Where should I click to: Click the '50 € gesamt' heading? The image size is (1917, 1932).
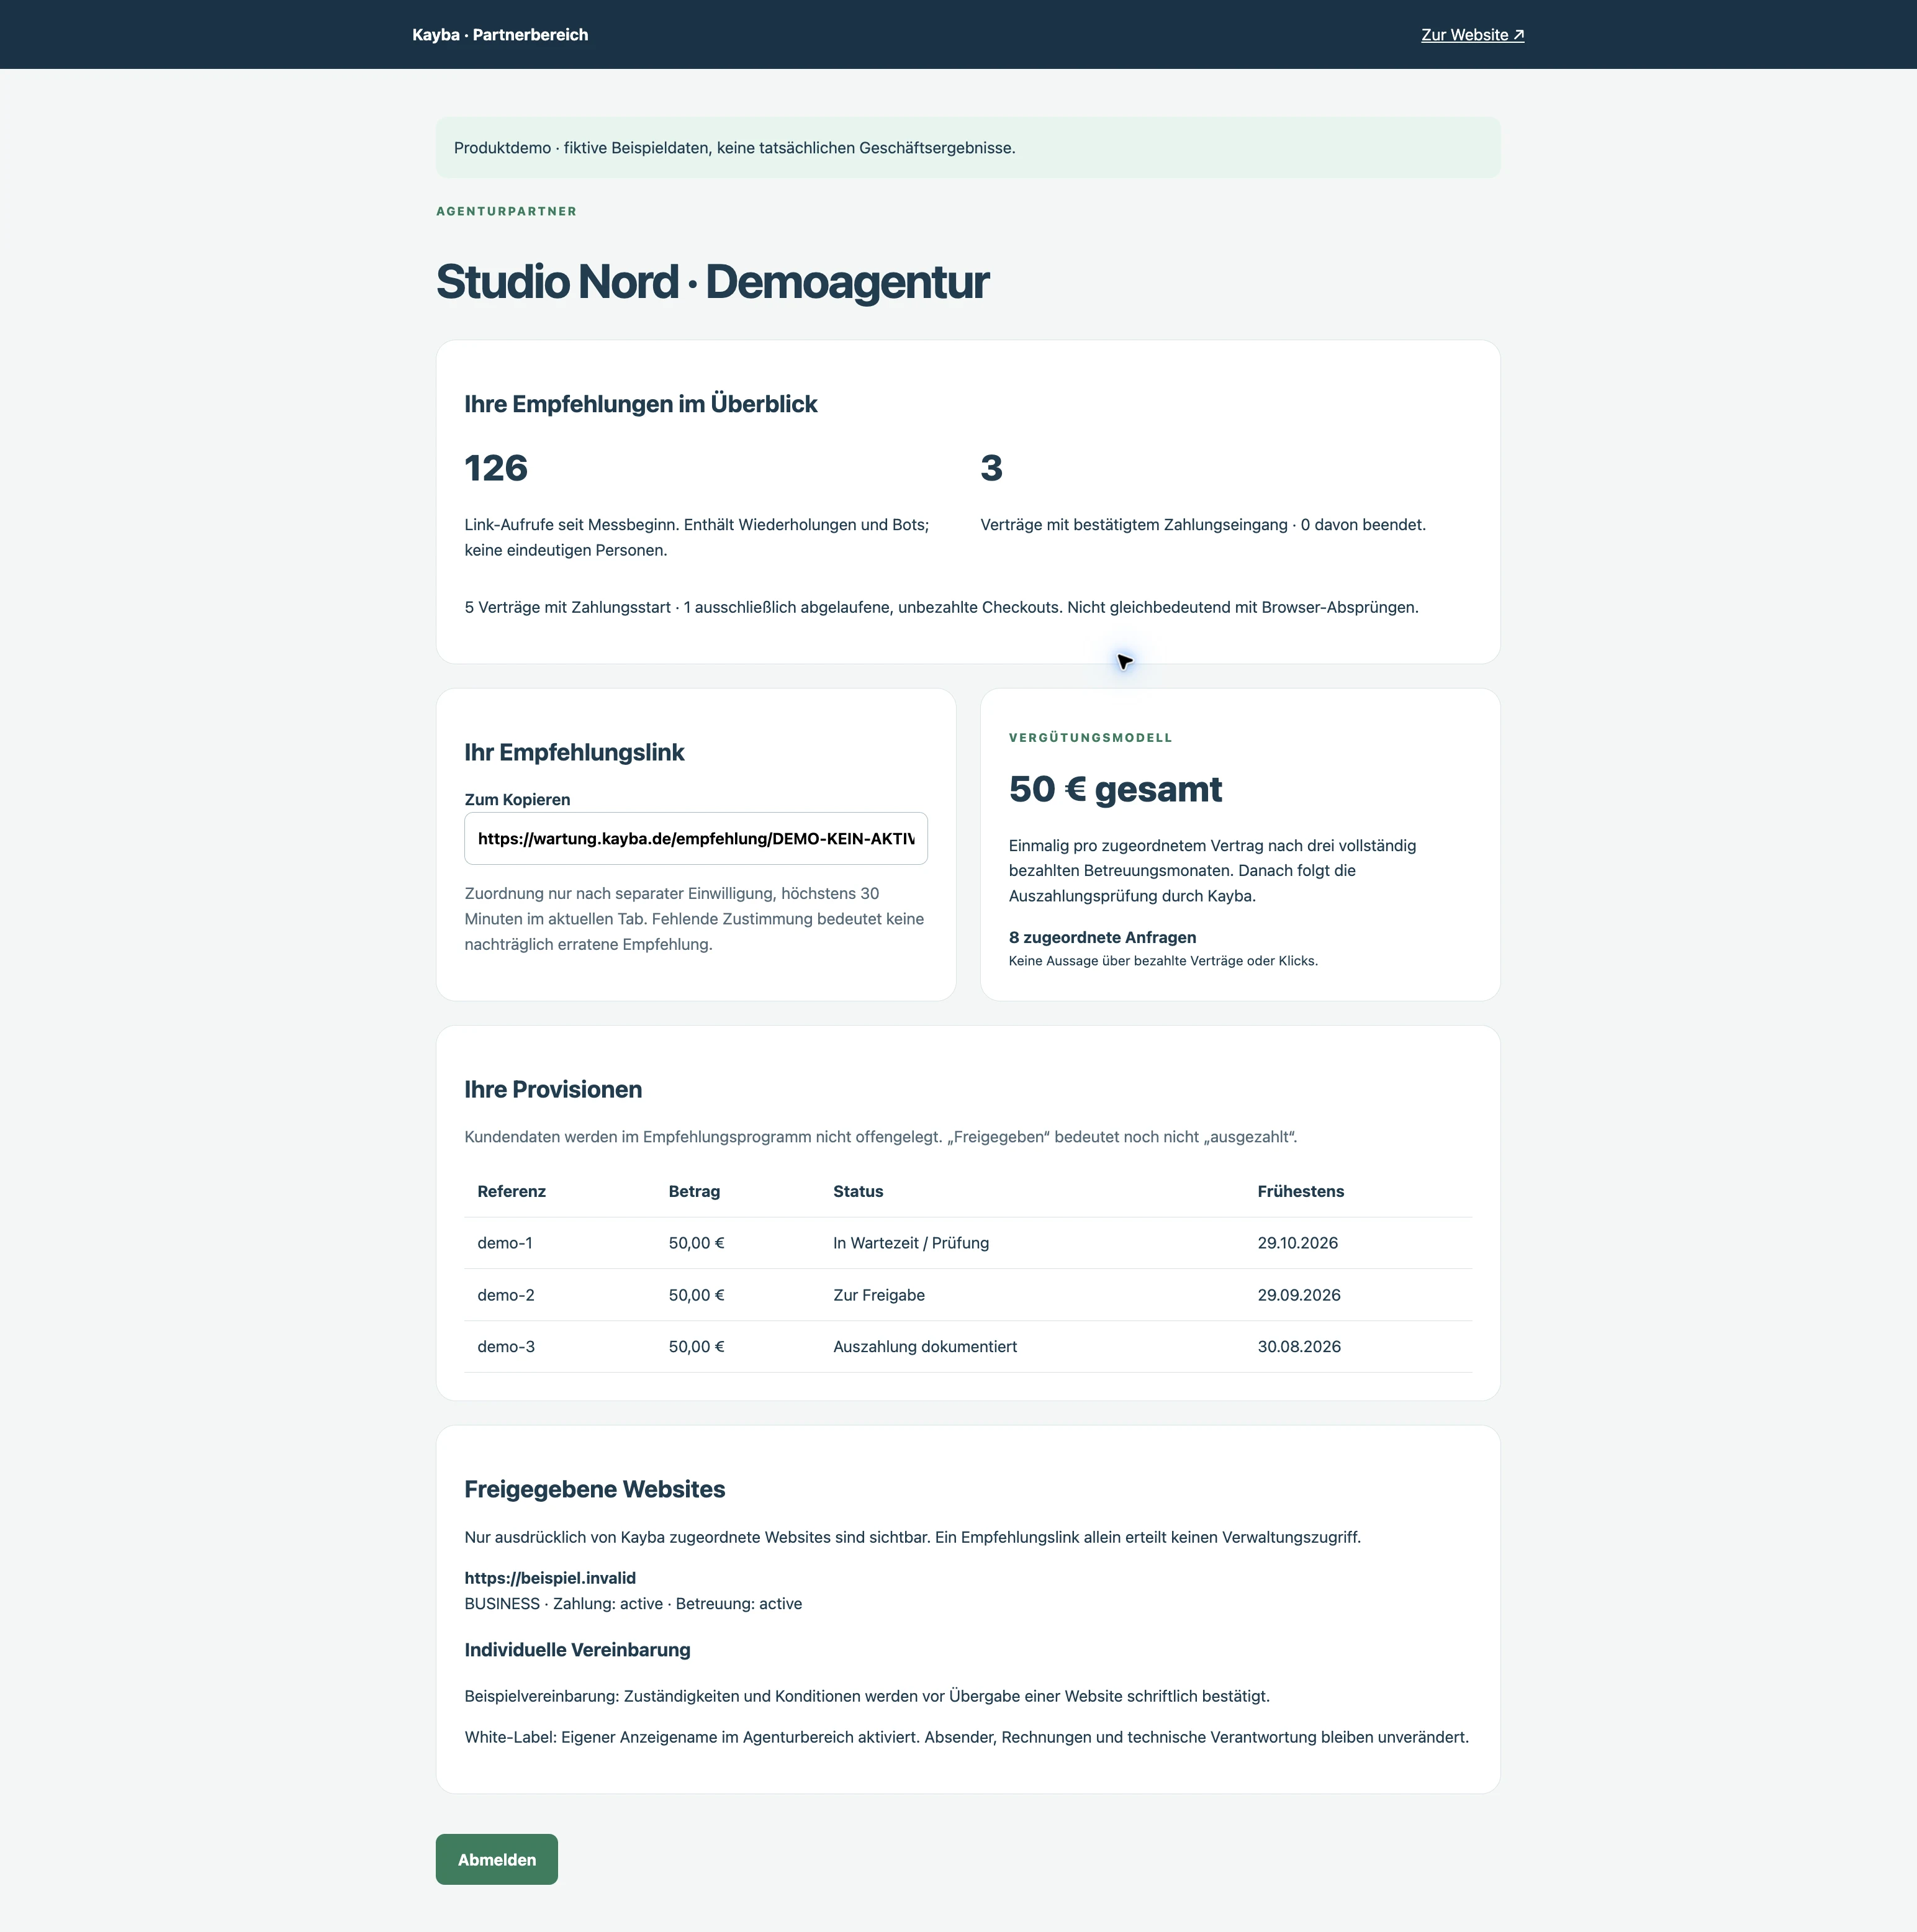pos(1115,789)
